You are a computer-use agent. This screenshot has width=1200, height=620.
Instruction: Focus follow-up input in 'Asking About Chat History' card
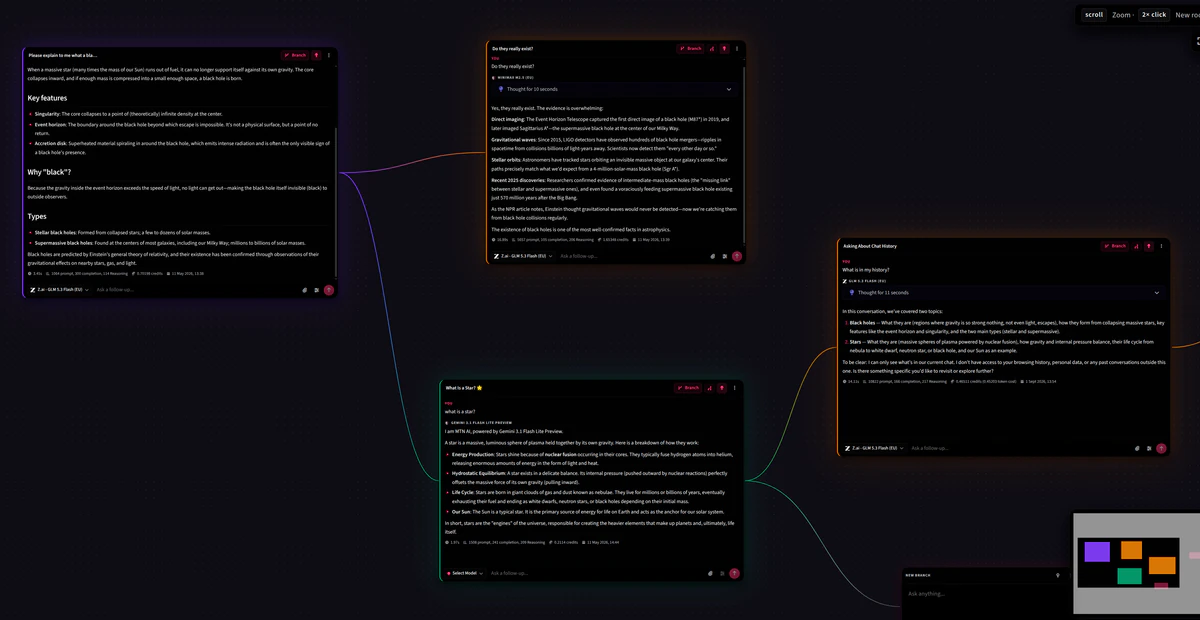(x=1020, y=448)
